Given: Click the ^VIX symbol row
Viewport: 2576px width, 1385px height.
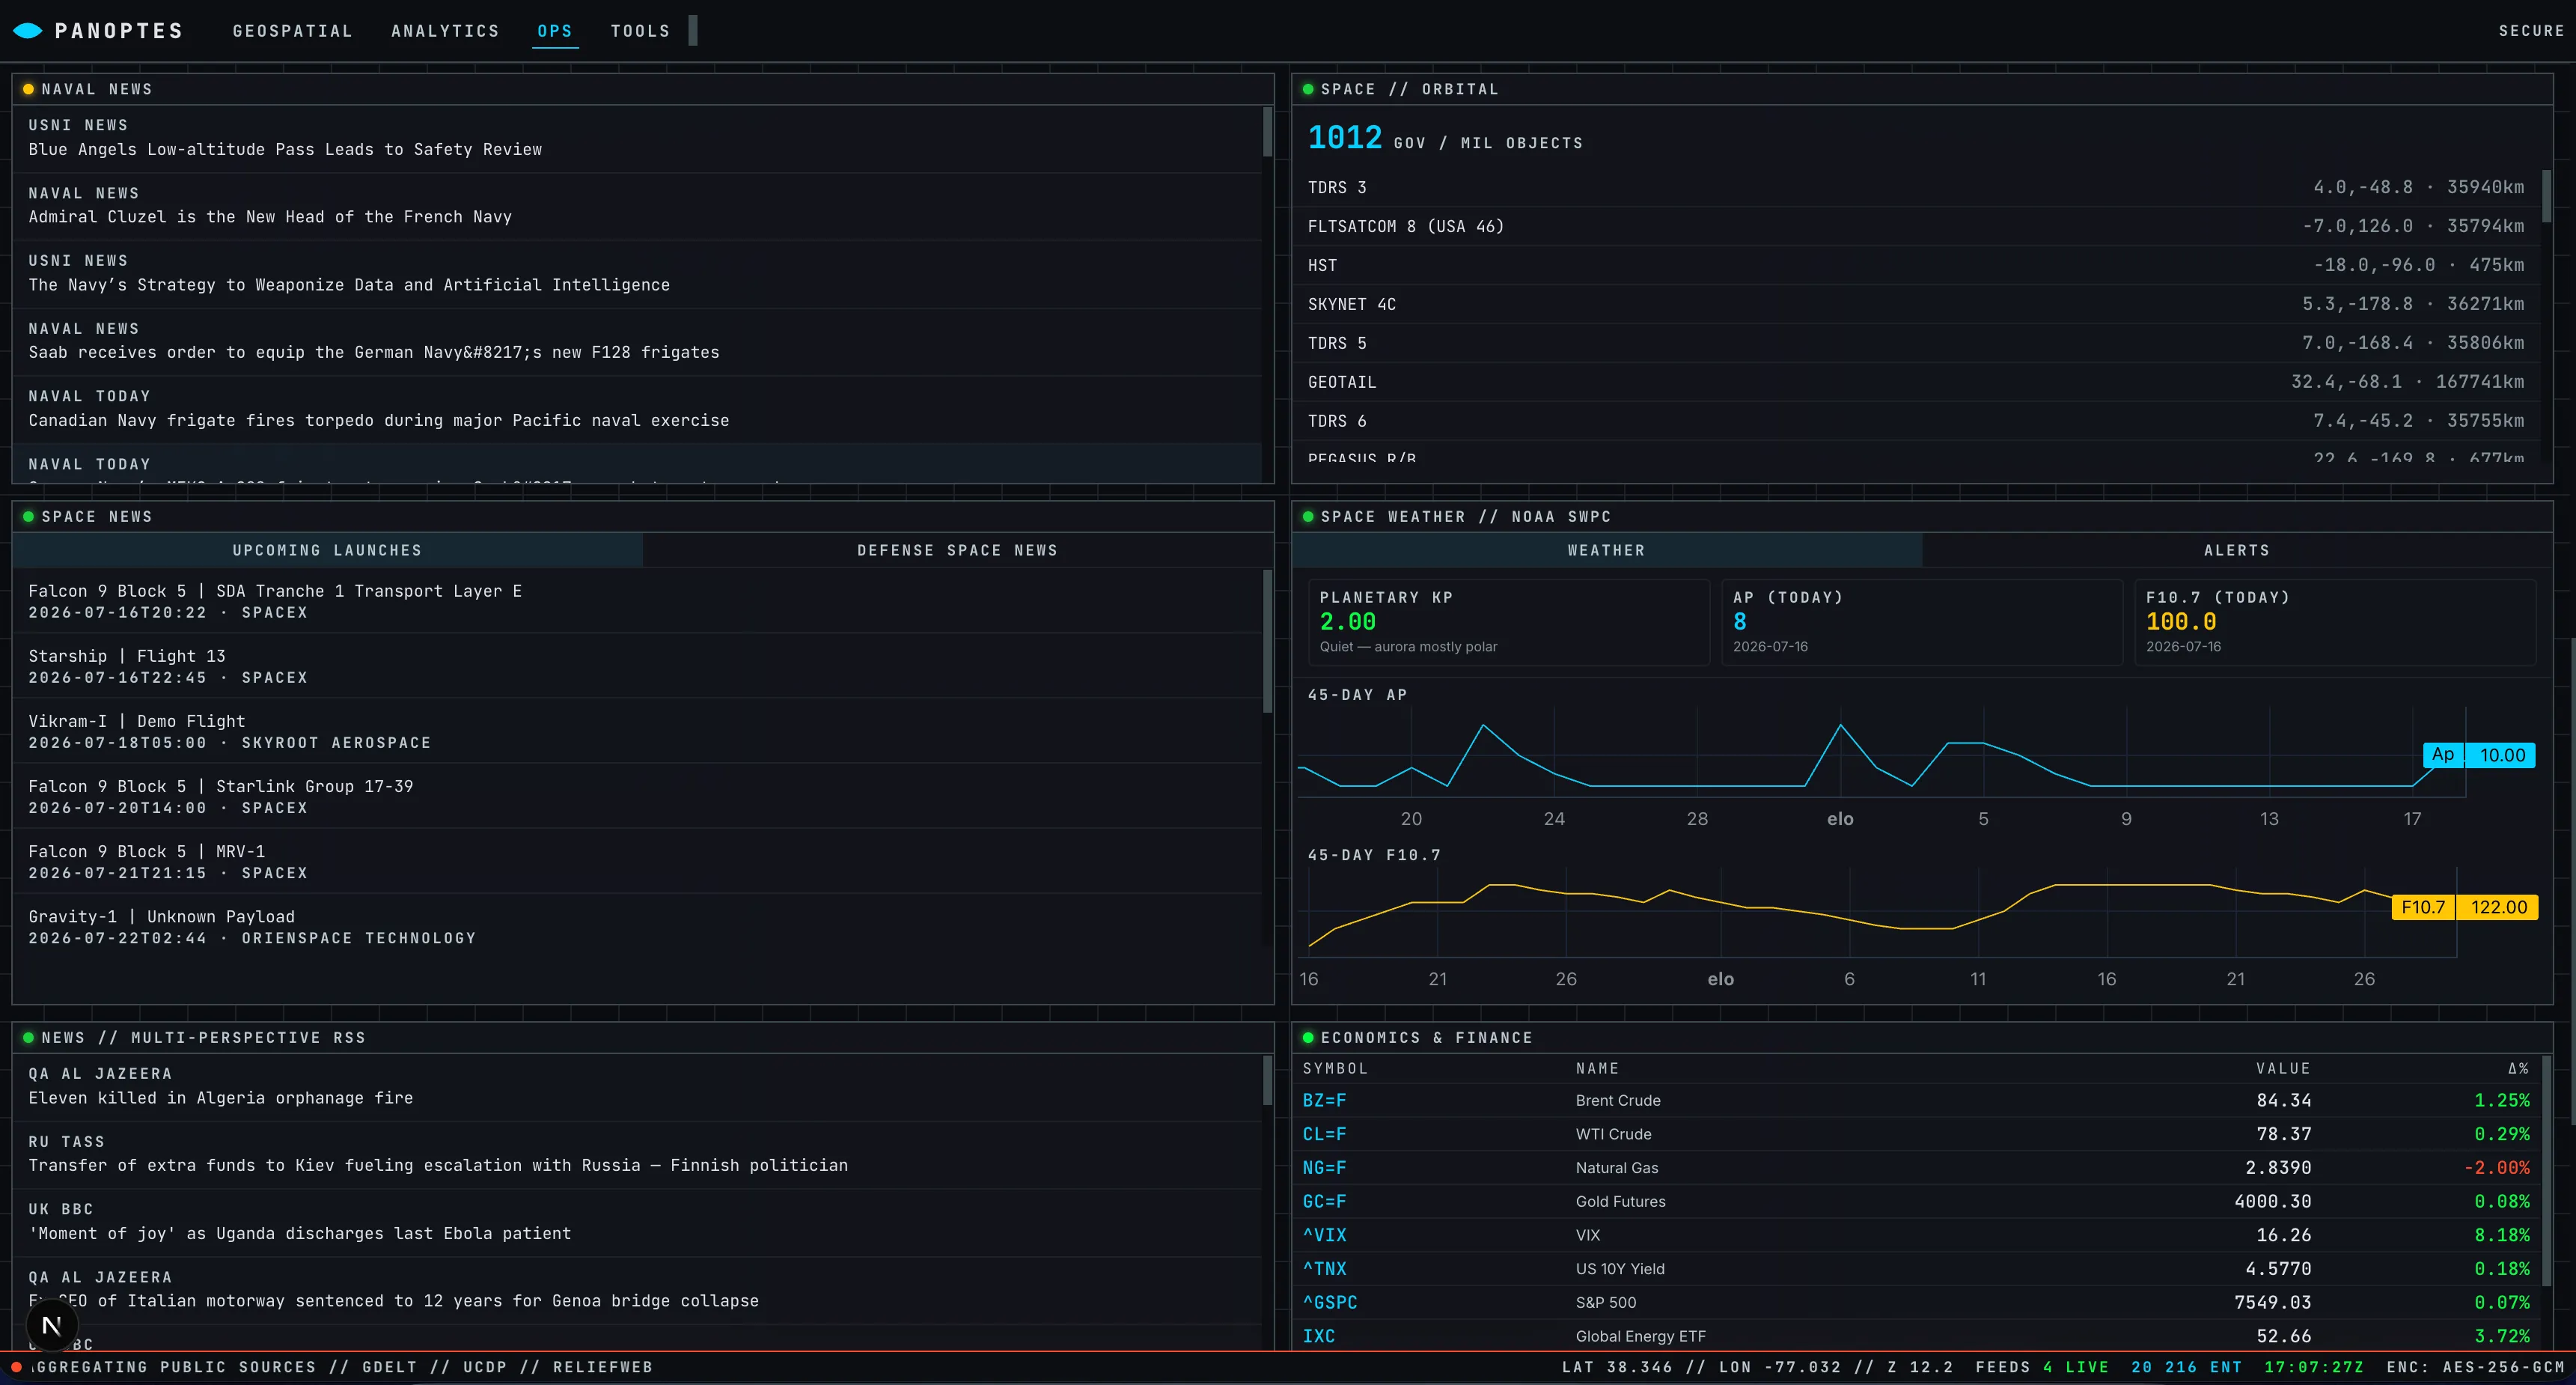Looking at the screenshot, I should [x=1916, y=1235].
